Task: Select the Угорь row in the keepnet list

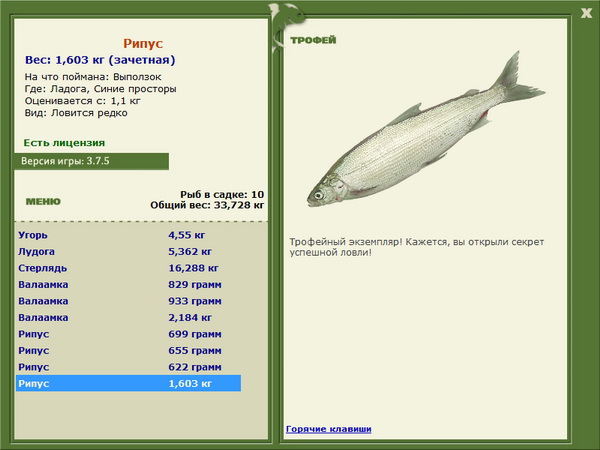Action: tap(128, 235)
